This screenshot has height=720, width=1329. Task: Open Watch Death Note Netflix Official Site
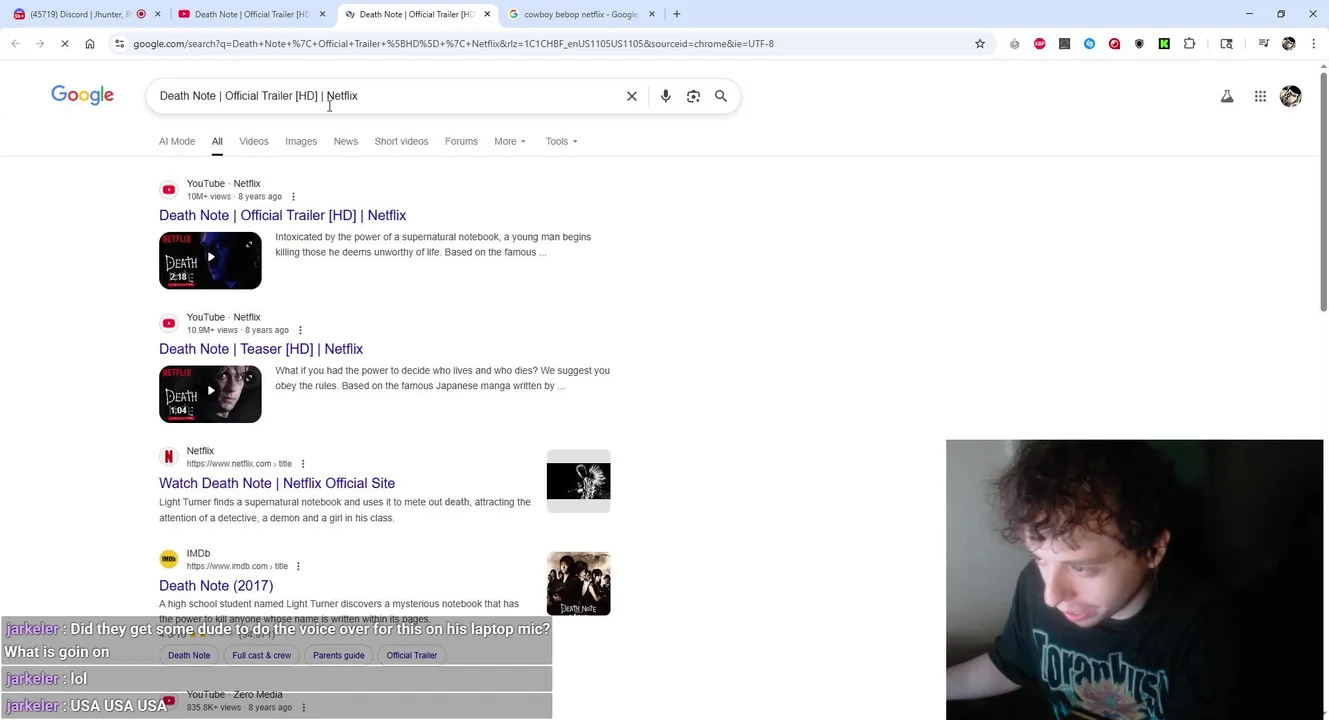point(277,483)
